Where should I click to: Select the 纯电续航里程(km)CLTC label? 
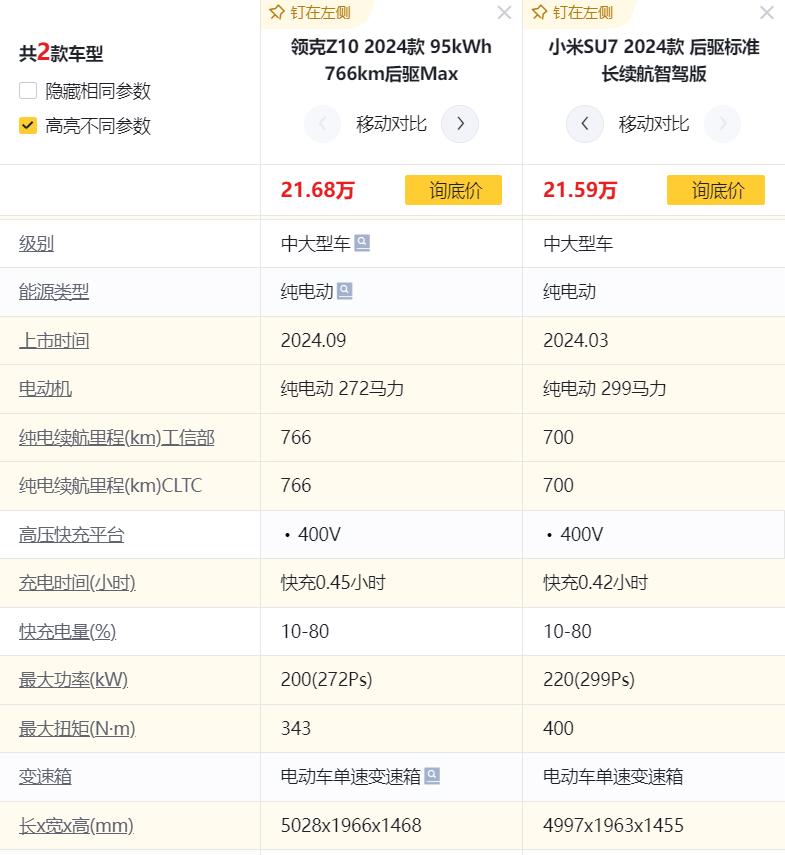(x=111, y=485)
